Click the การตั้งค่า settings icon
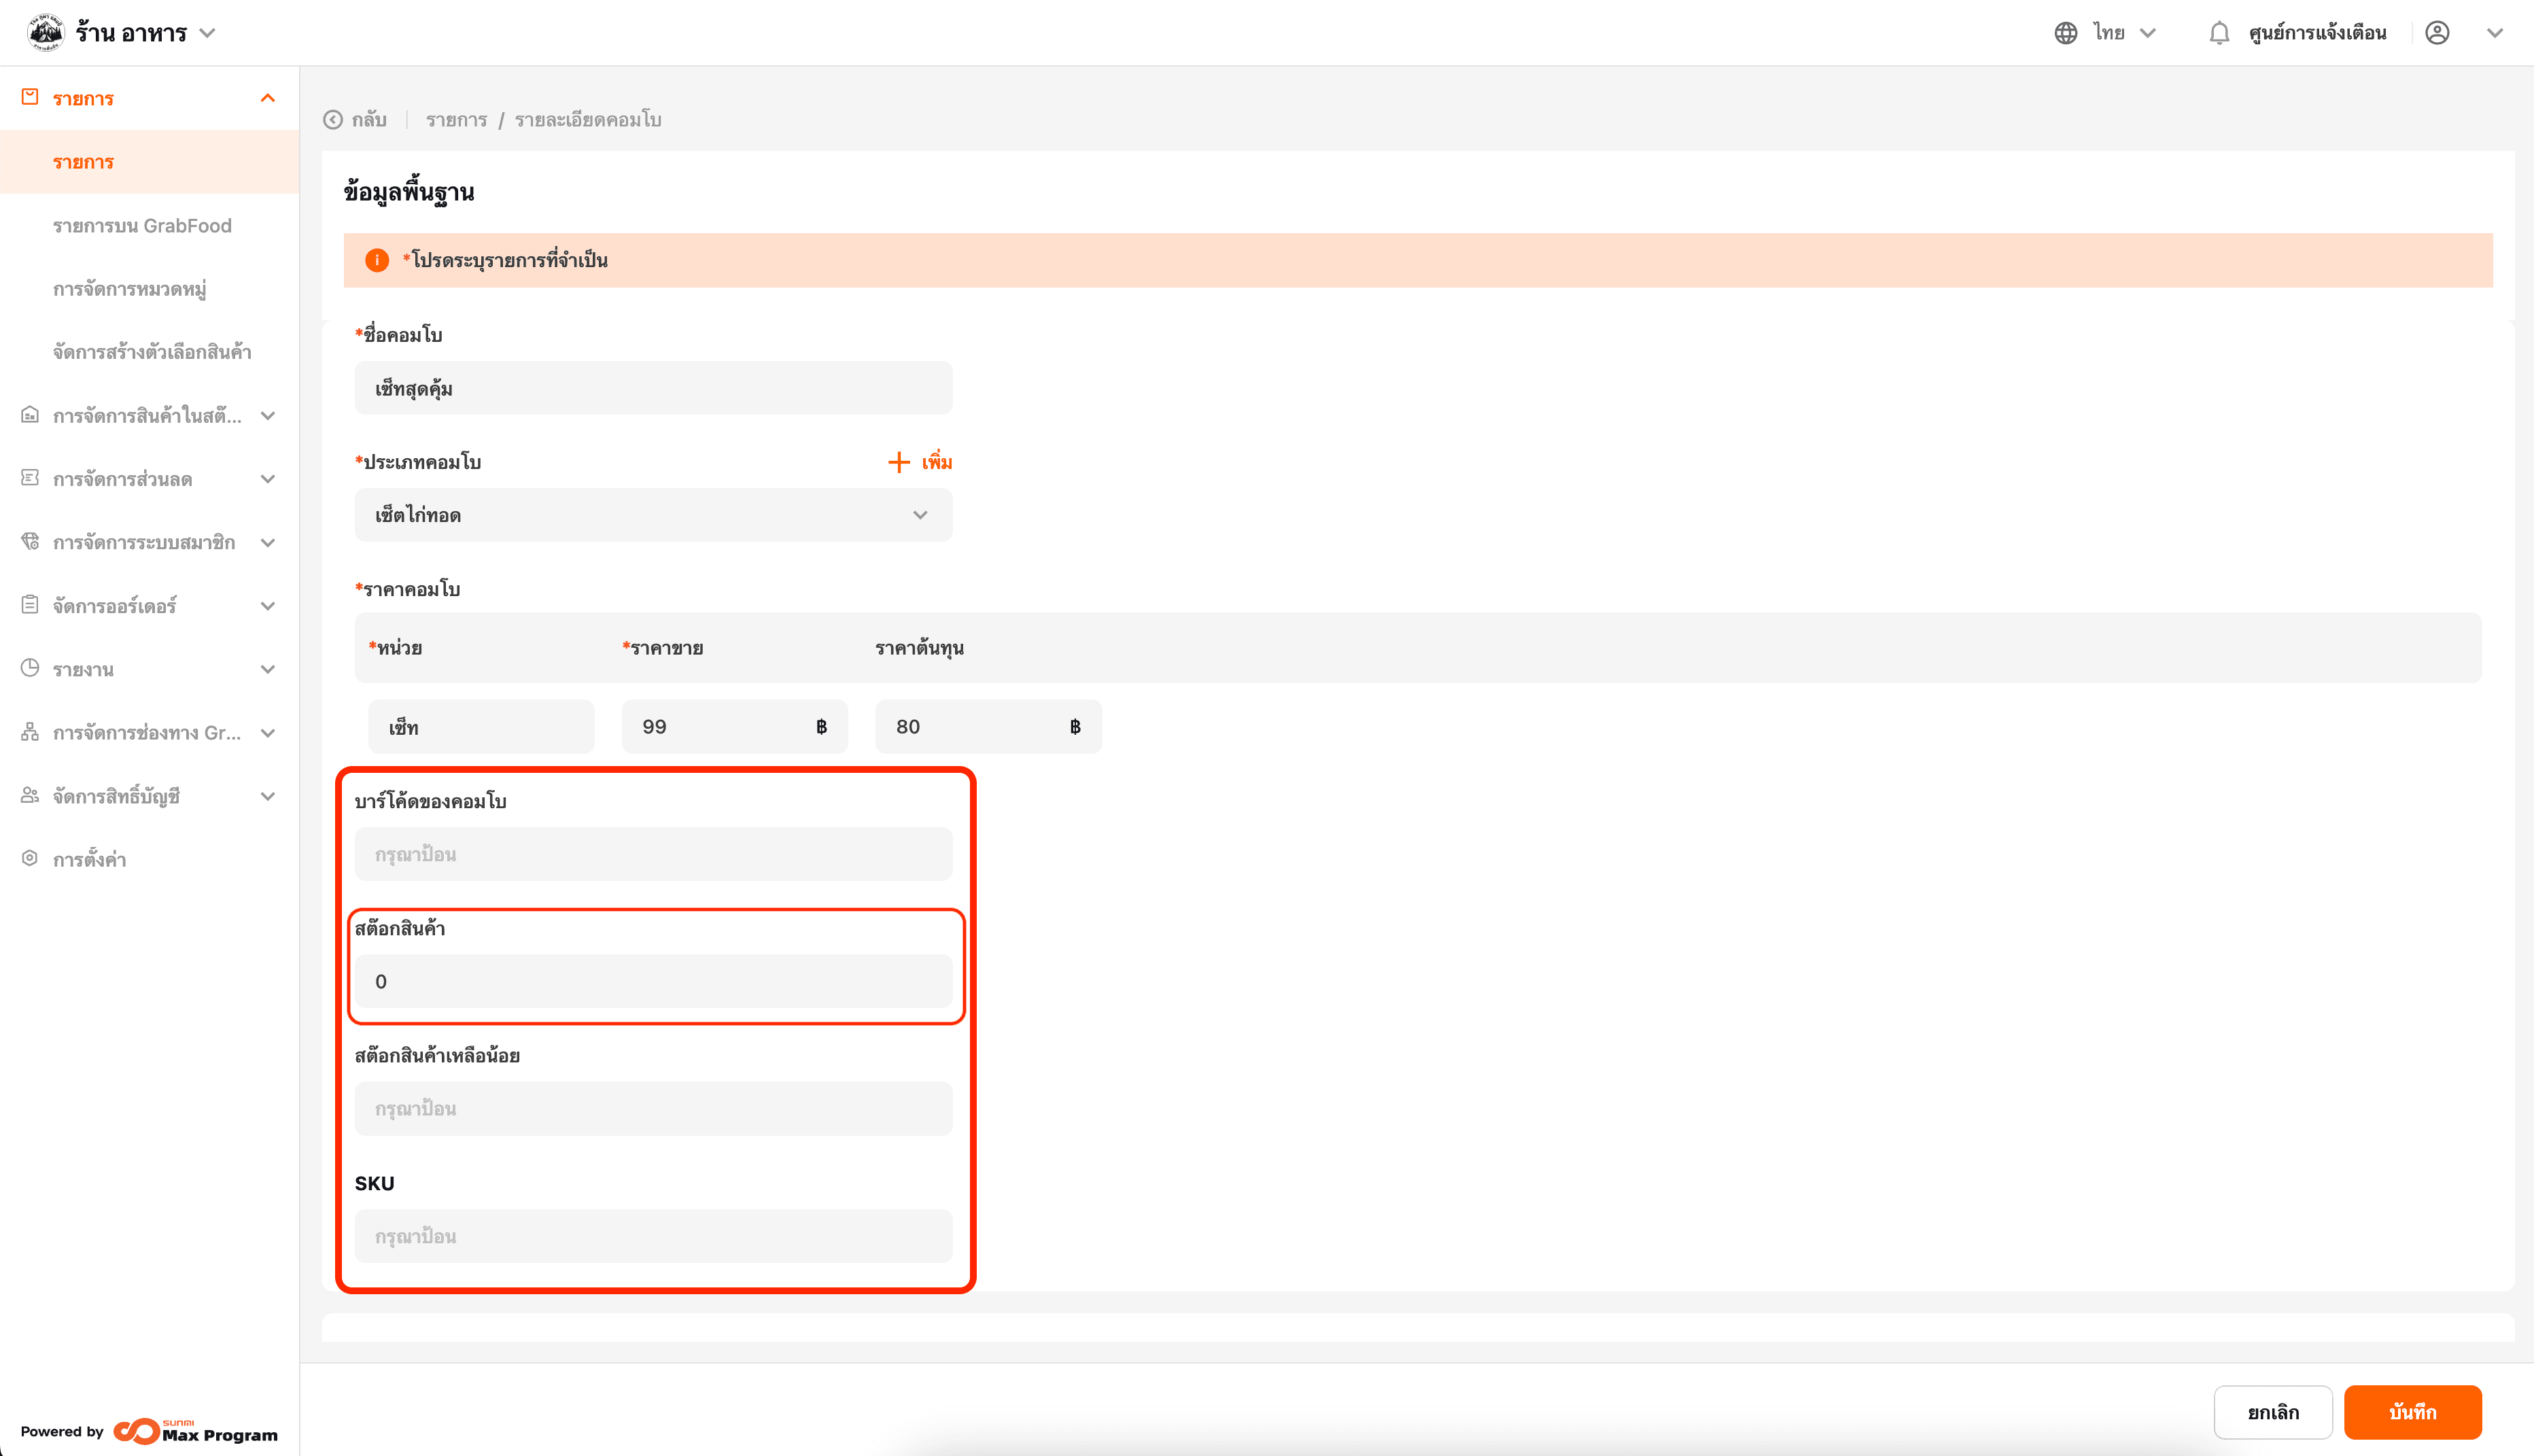This screenshot has width=2534, height=1456. pos(30,858)
